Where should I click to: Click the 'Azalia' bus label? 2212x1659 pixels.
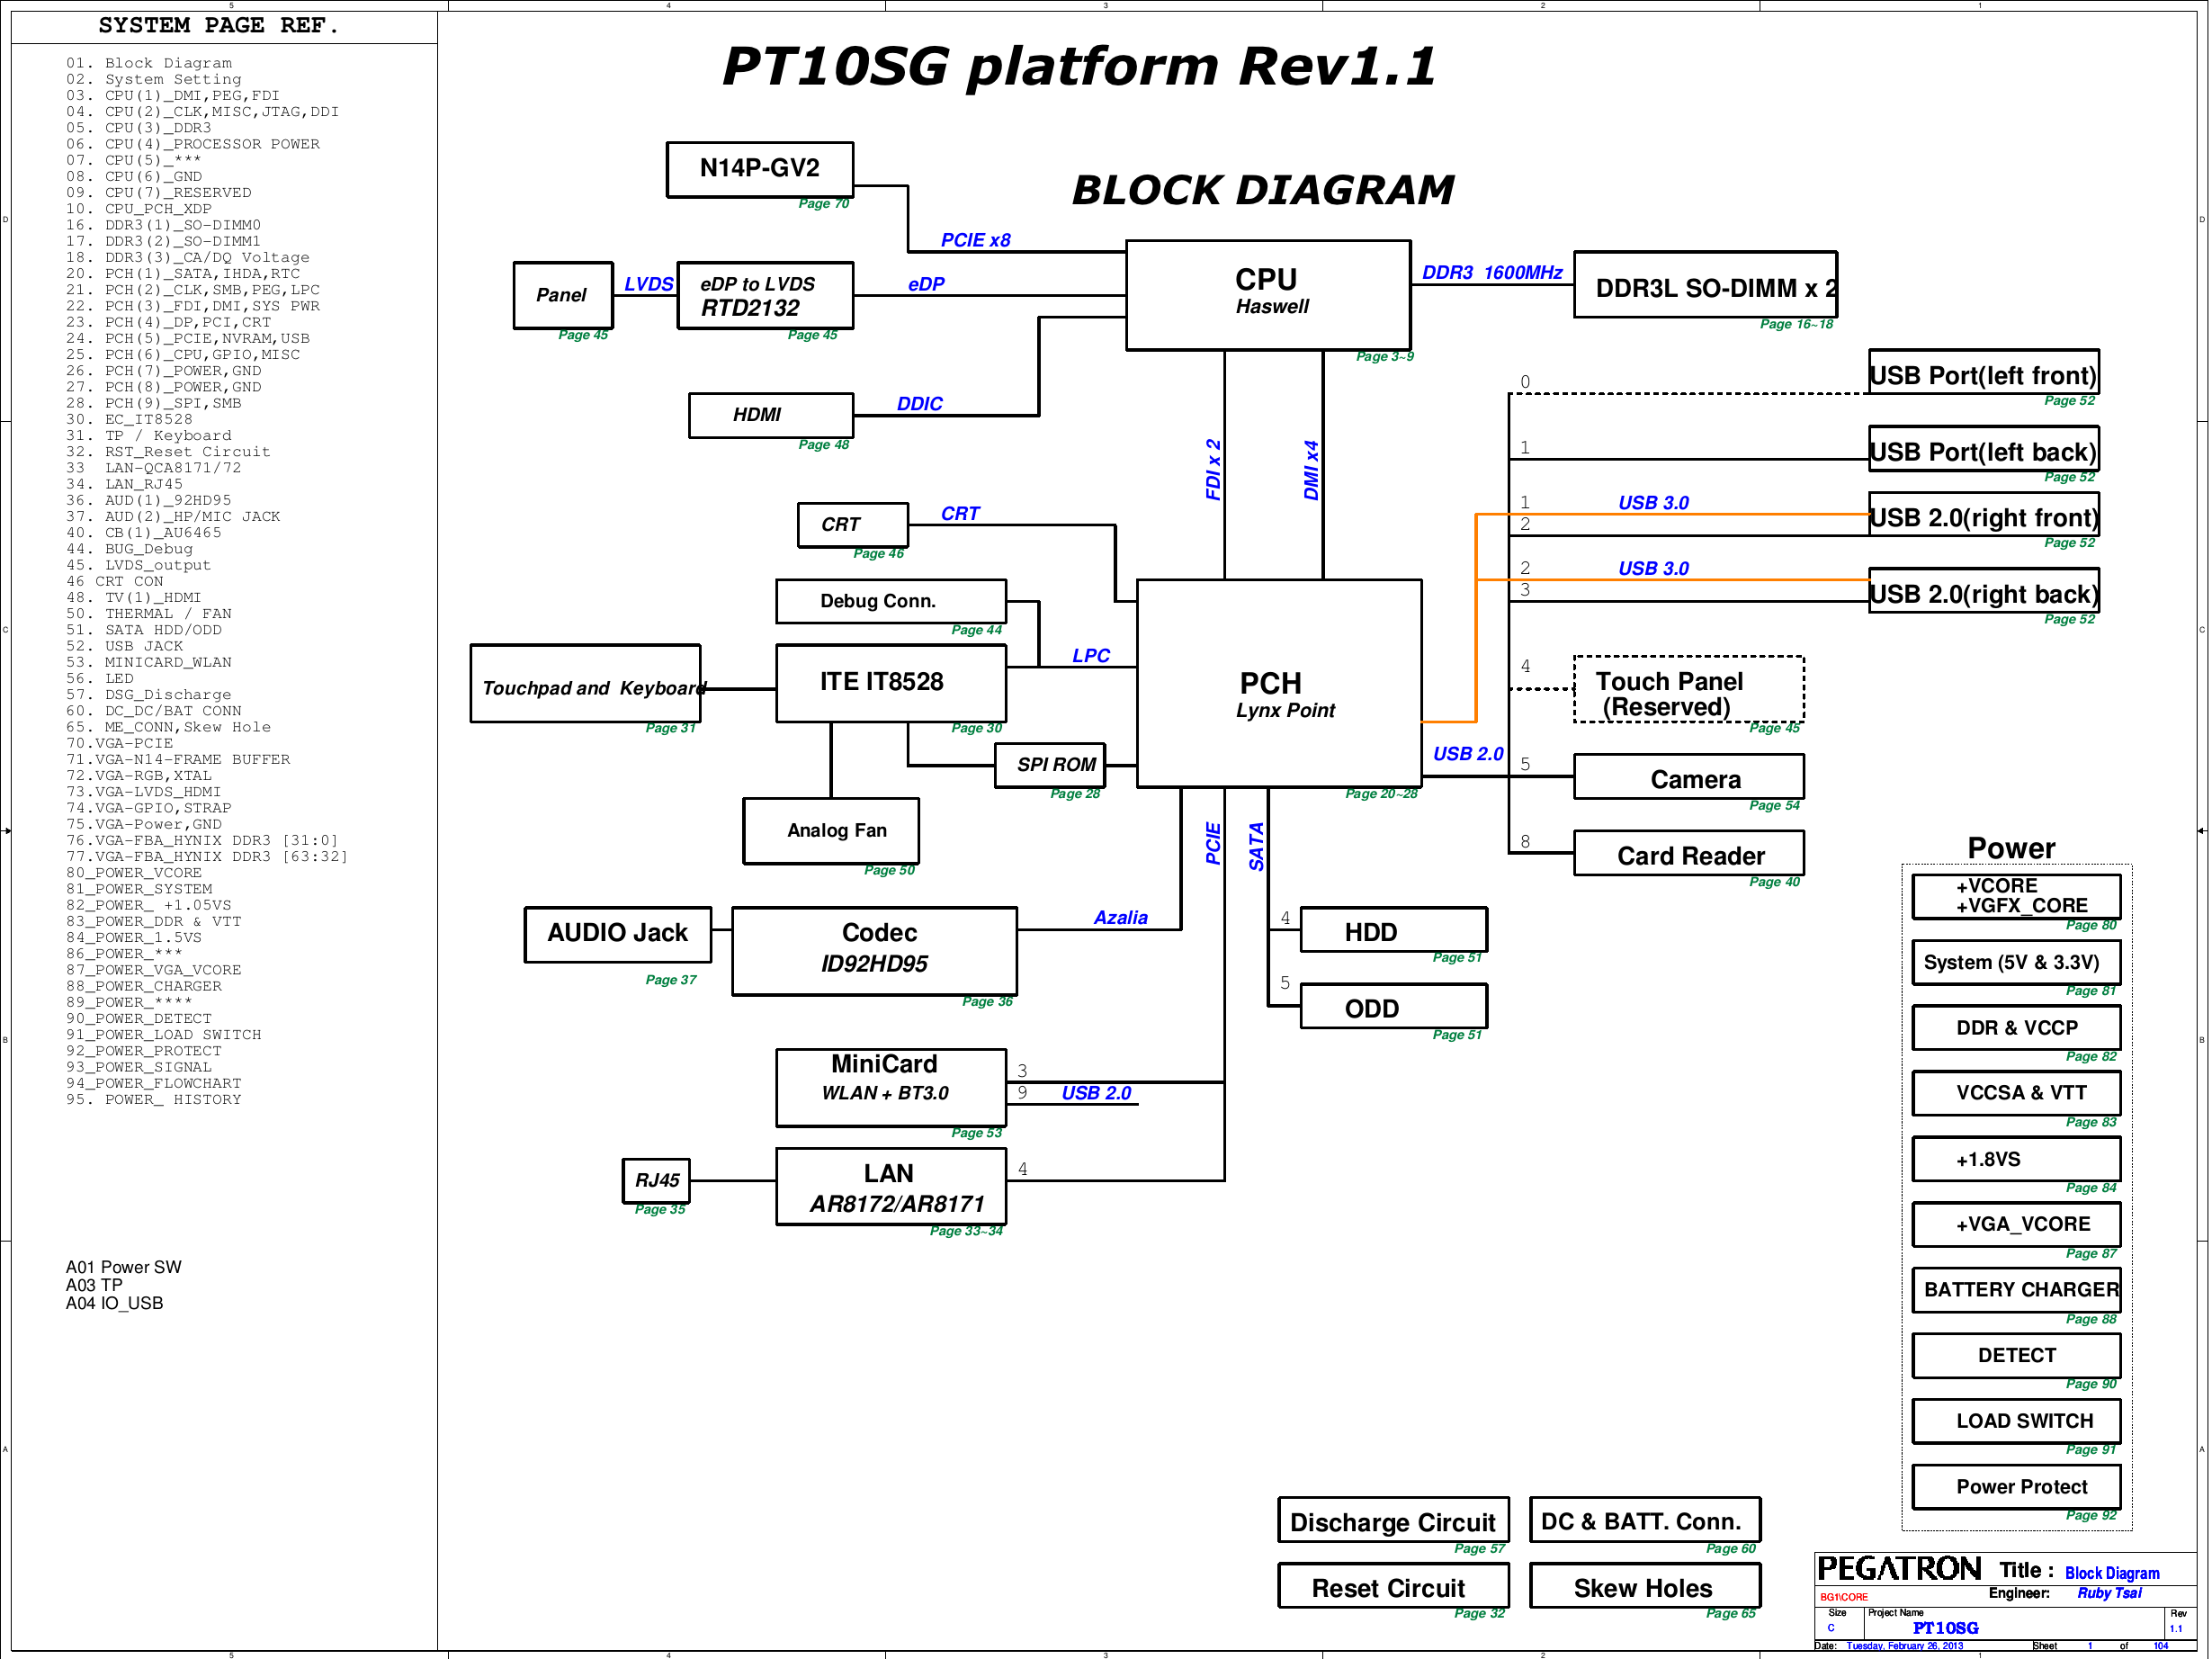tap(1120, 917)
